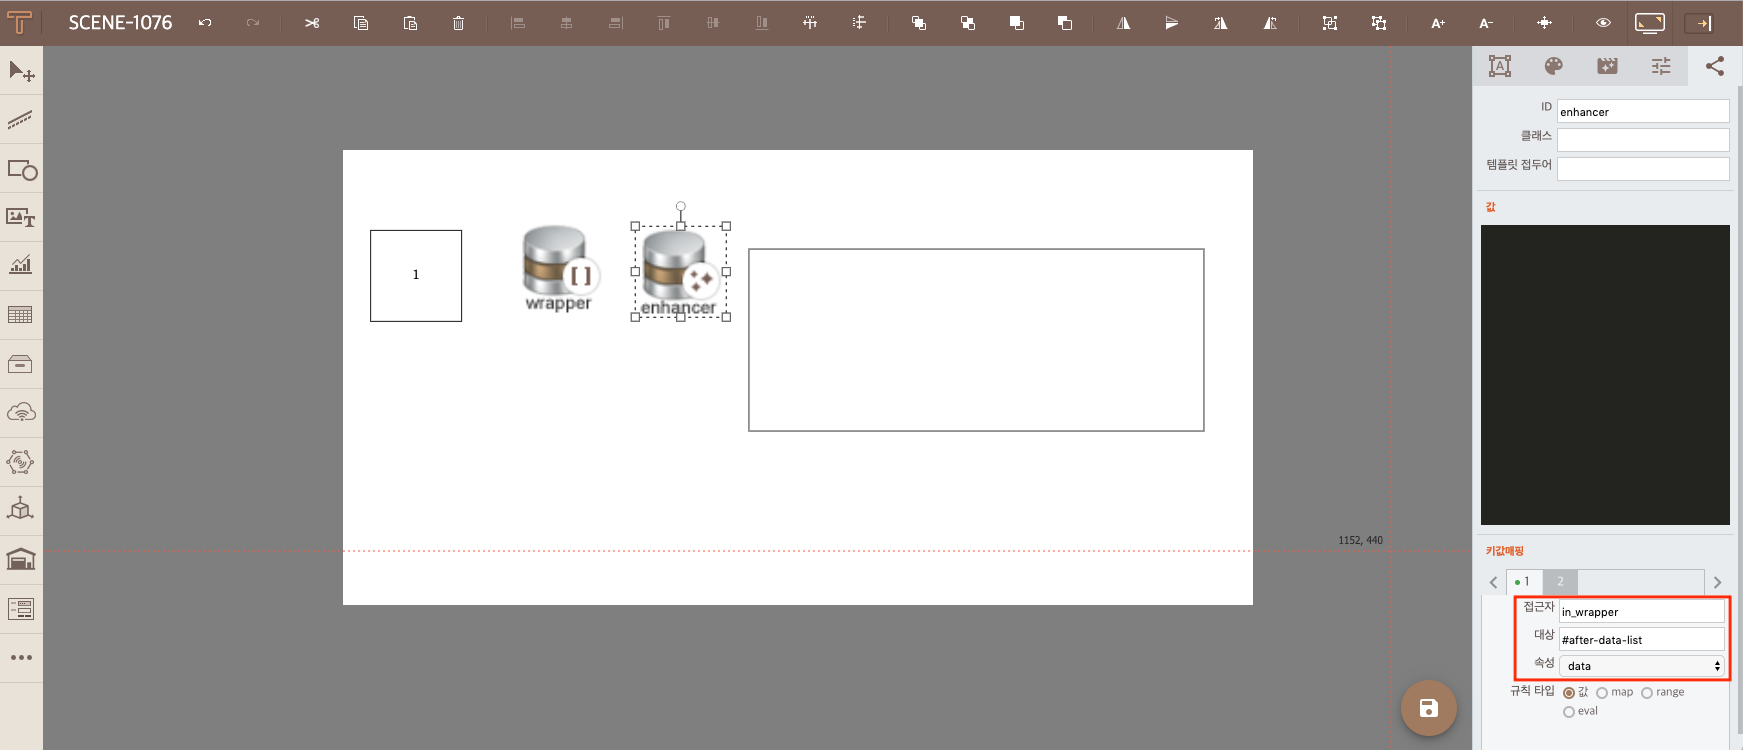Image resolution: width=1743 pixels, height=750 pixels.
Task: Click the dark 값 code editor area
Action: [x=1605, y=375]
